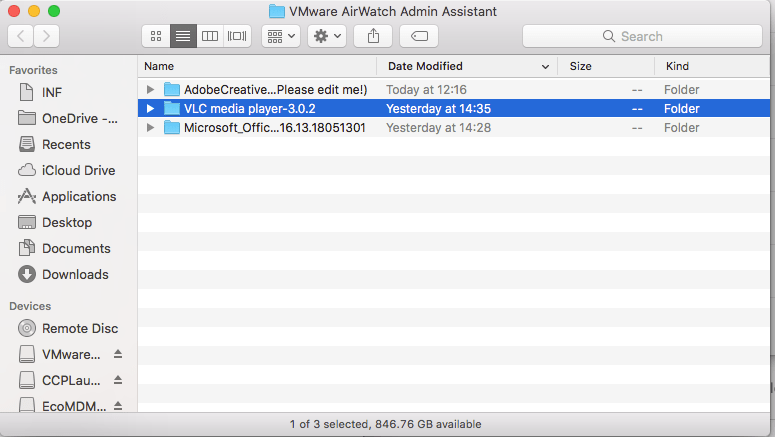Select the EcoMDM volume in Devices
Image resolution: width=775 pixels, height=437 pixels.
(74, 406)
